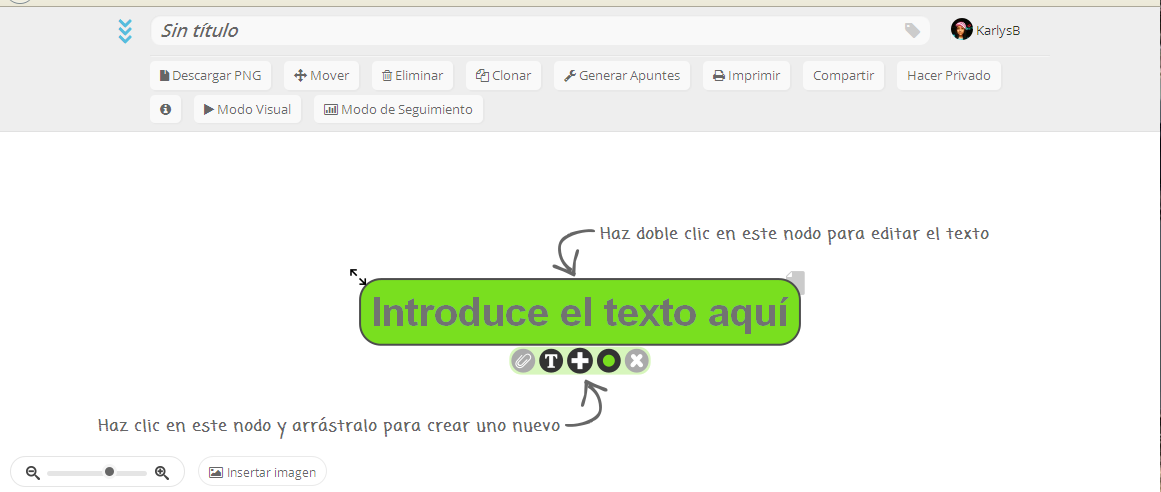
Task: Zoom in with plus magnifier icon
Action: [162, 473]
